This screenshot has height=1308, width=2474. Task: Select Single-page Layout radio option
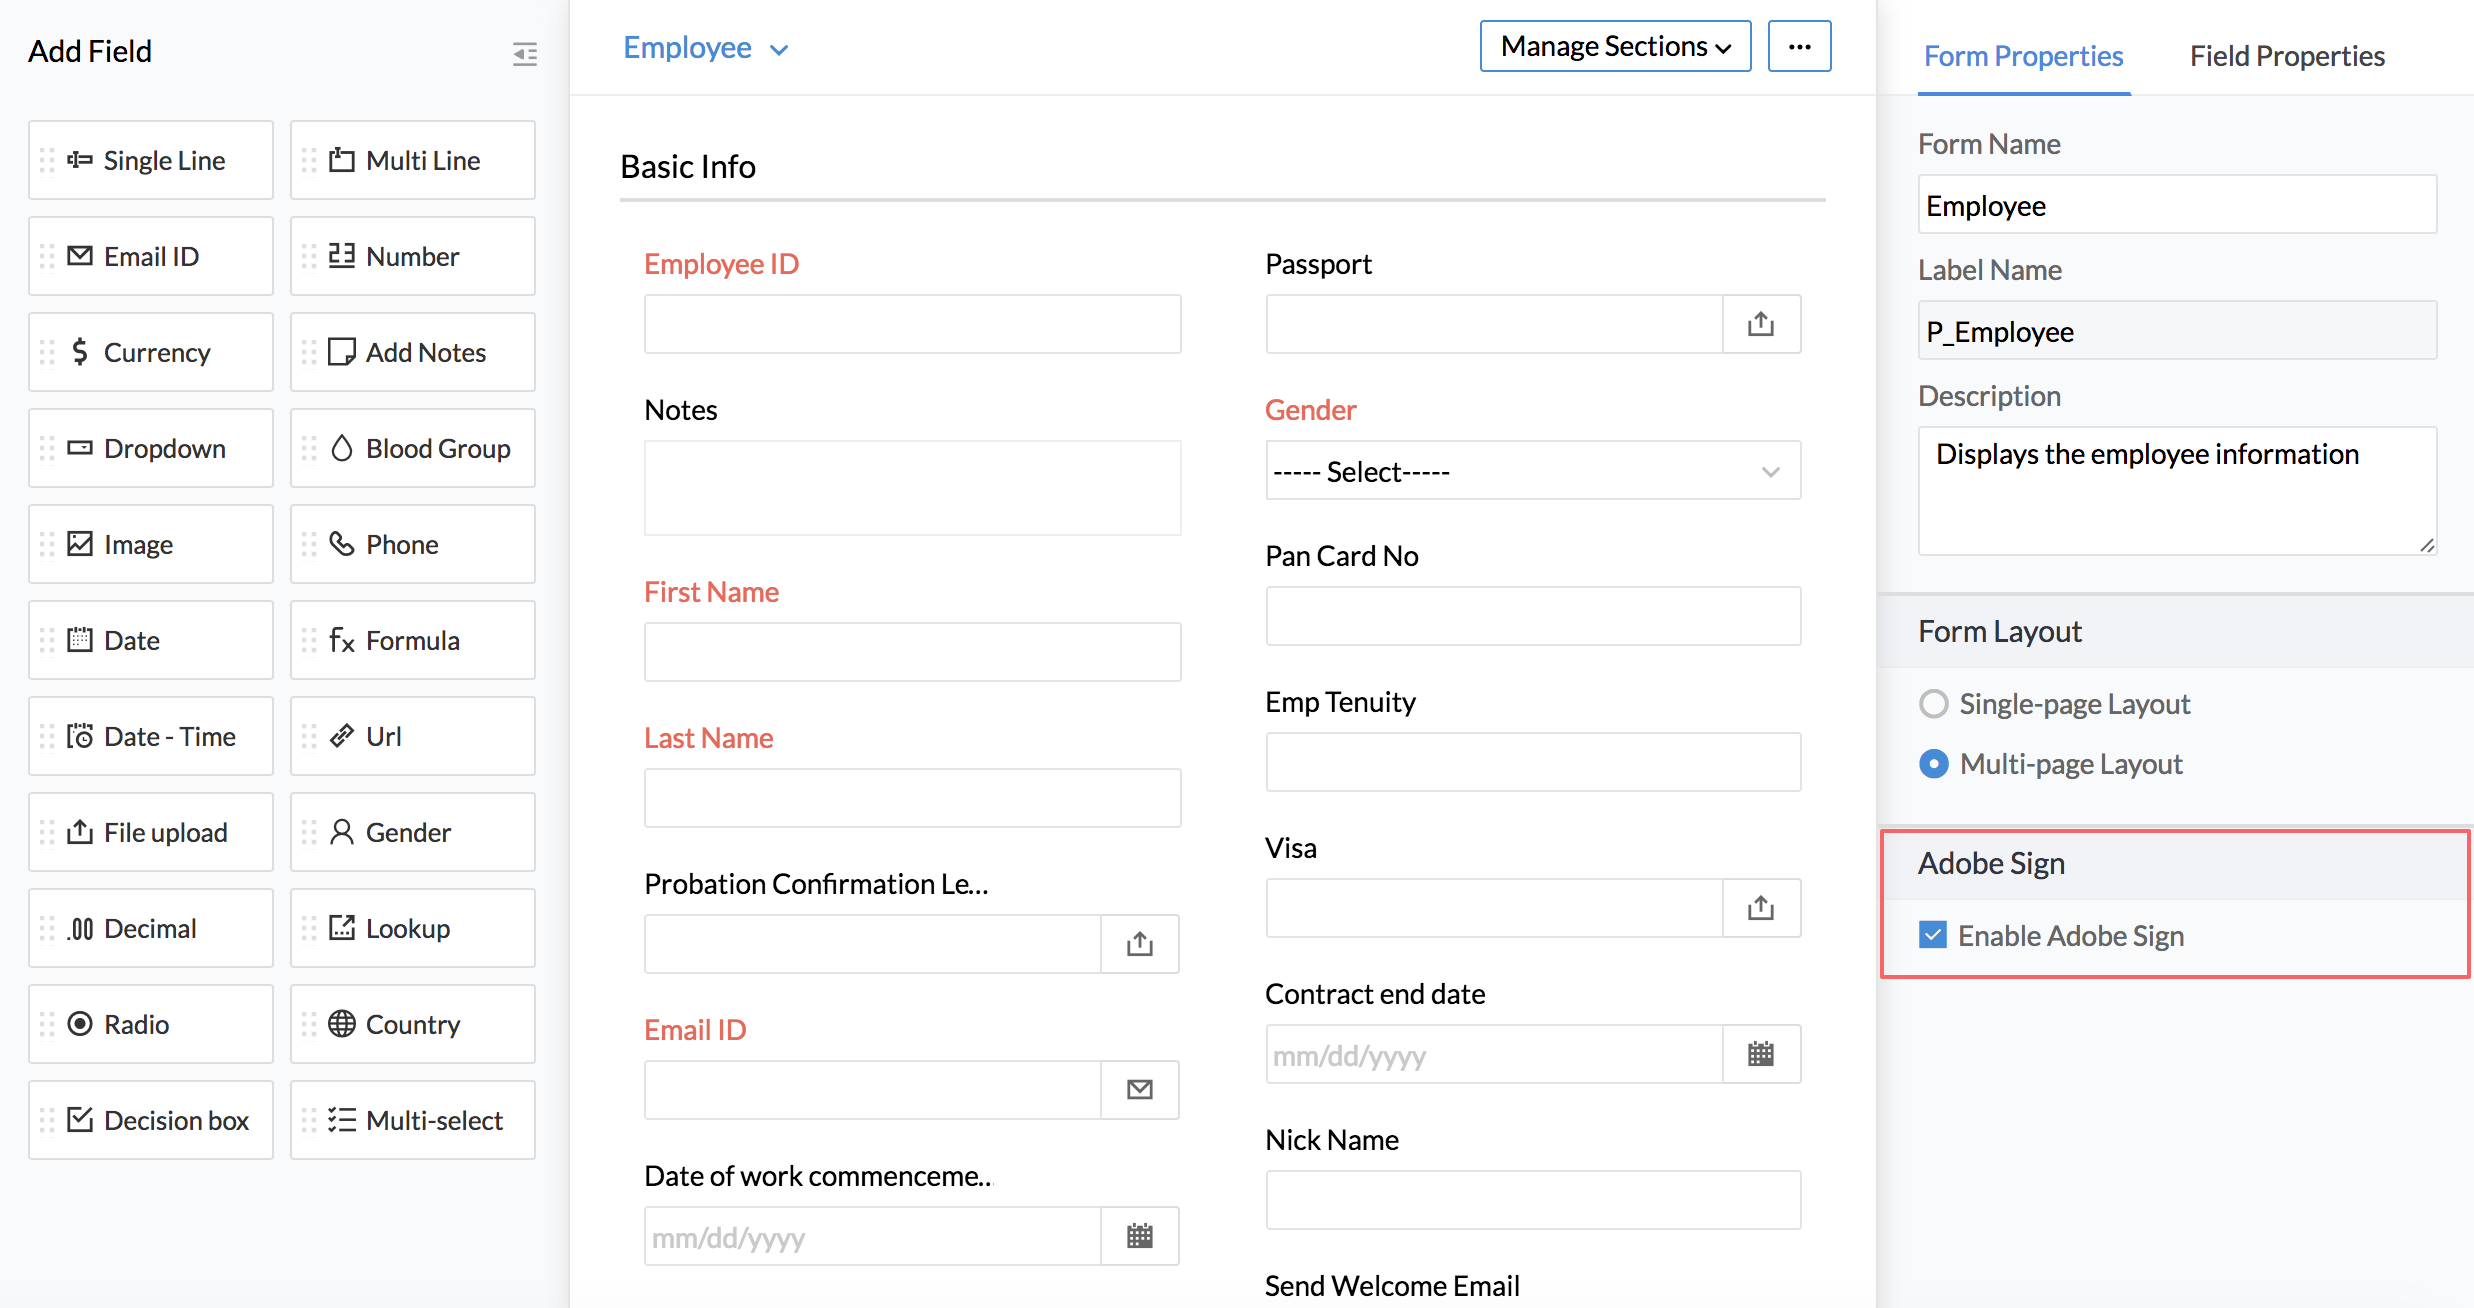click(x=1934, y=704)
